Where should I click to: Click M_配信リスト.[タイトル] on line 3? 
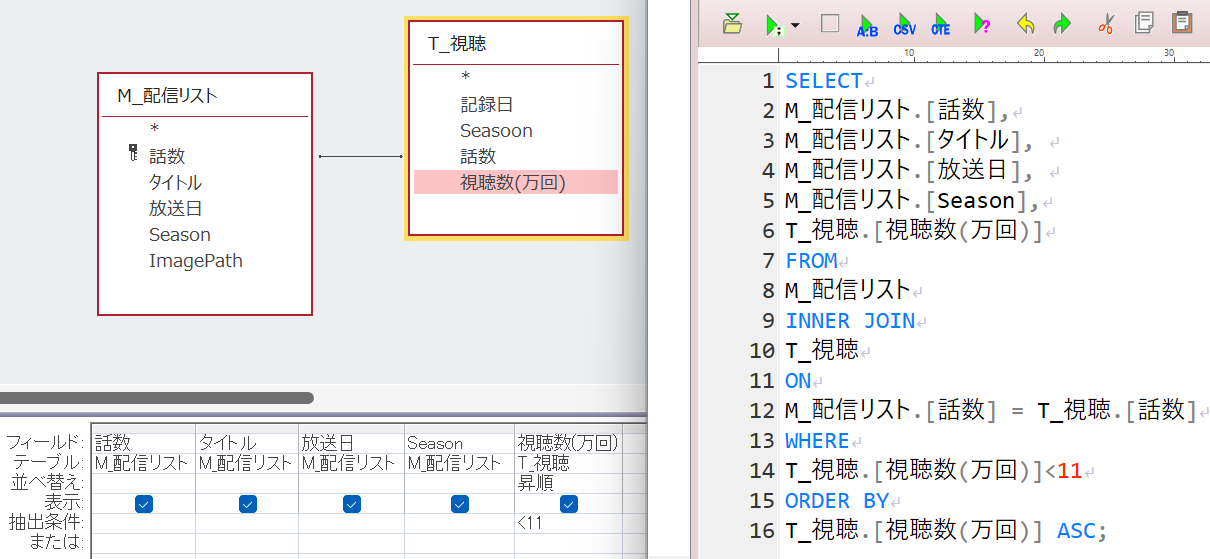click(x=904, y=141)
